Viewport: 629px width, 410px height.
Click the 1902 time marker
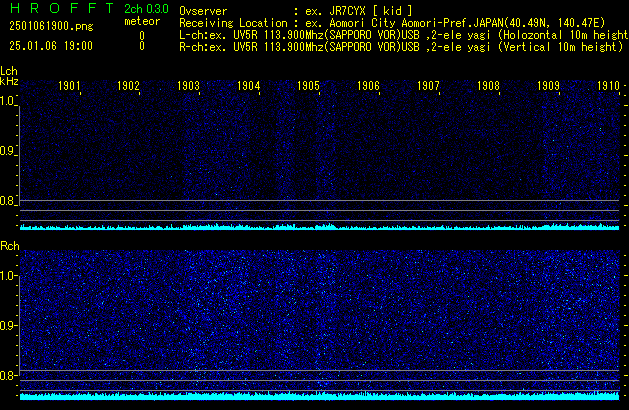pos(128,86)
